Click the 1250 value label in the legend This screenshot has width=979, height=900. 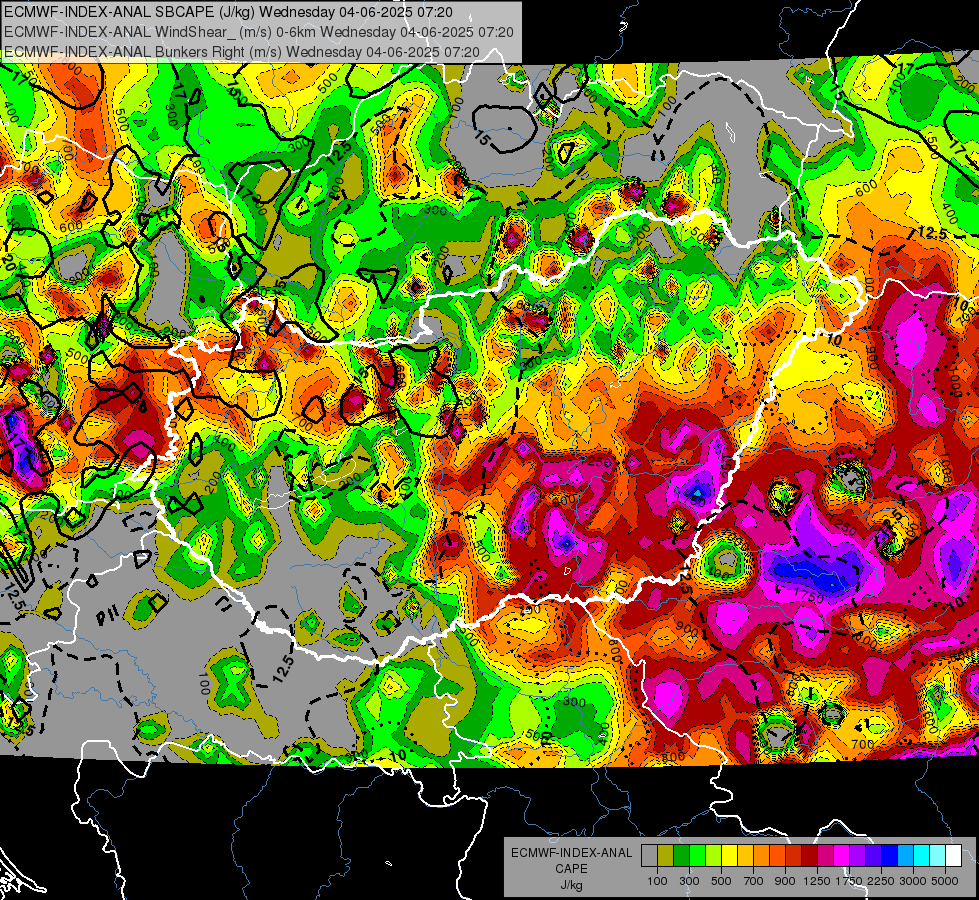pyautogui.click(x=817, y=881)
